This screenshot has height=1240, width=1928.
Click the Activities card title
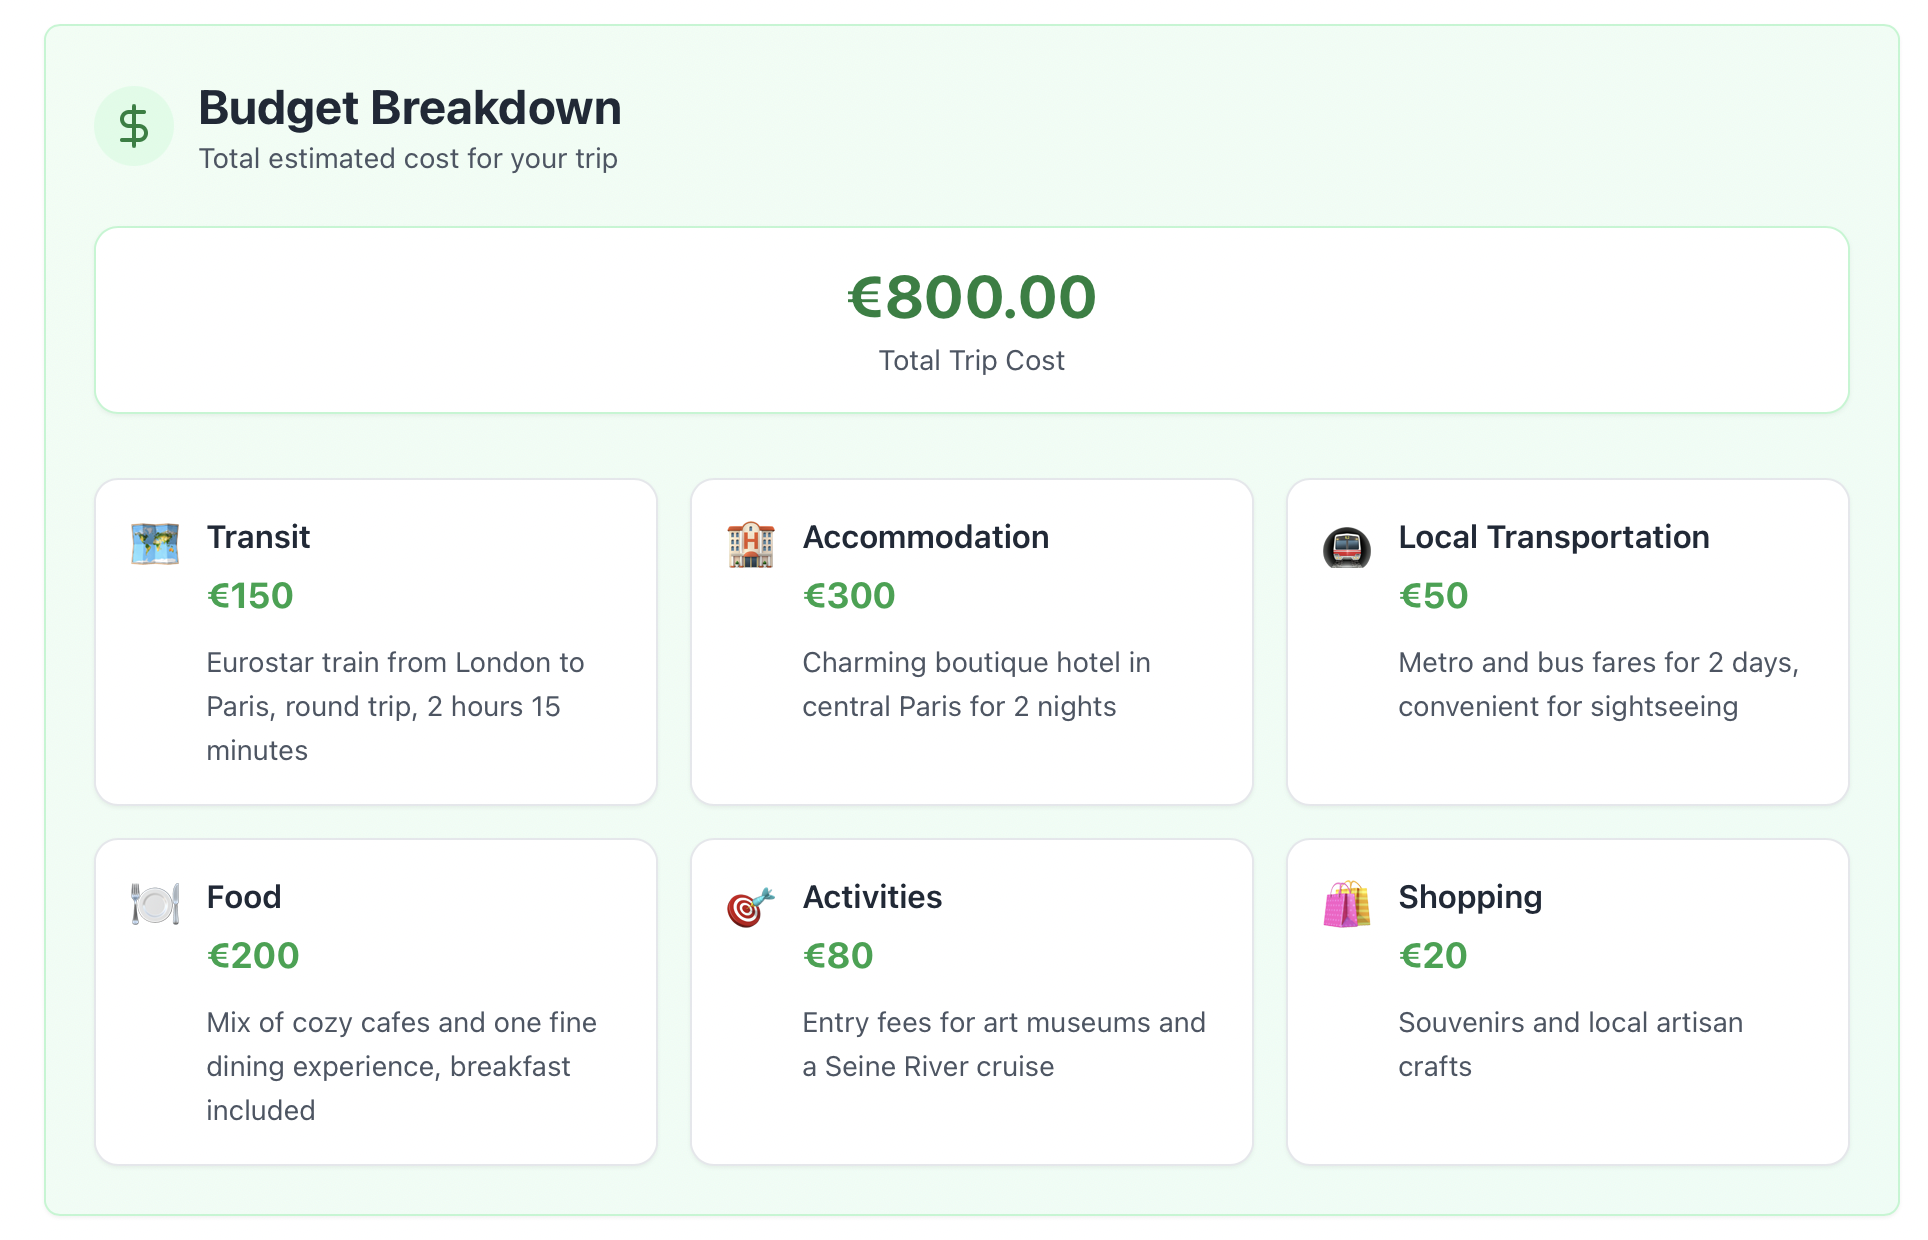pyautogui.click(x=872, y=897)
